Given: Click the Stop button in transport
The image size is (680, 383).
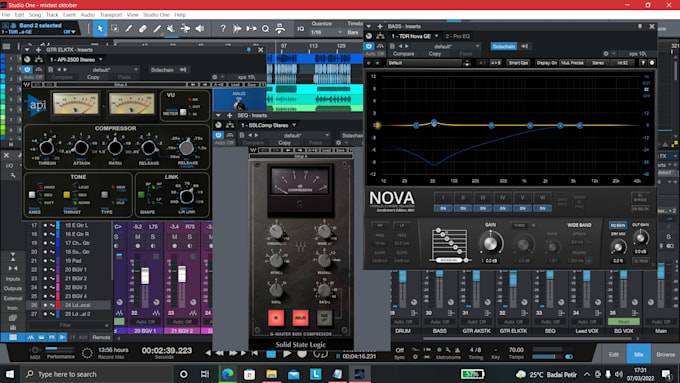Looking at the screenshot, I should [x=271, y=354].
